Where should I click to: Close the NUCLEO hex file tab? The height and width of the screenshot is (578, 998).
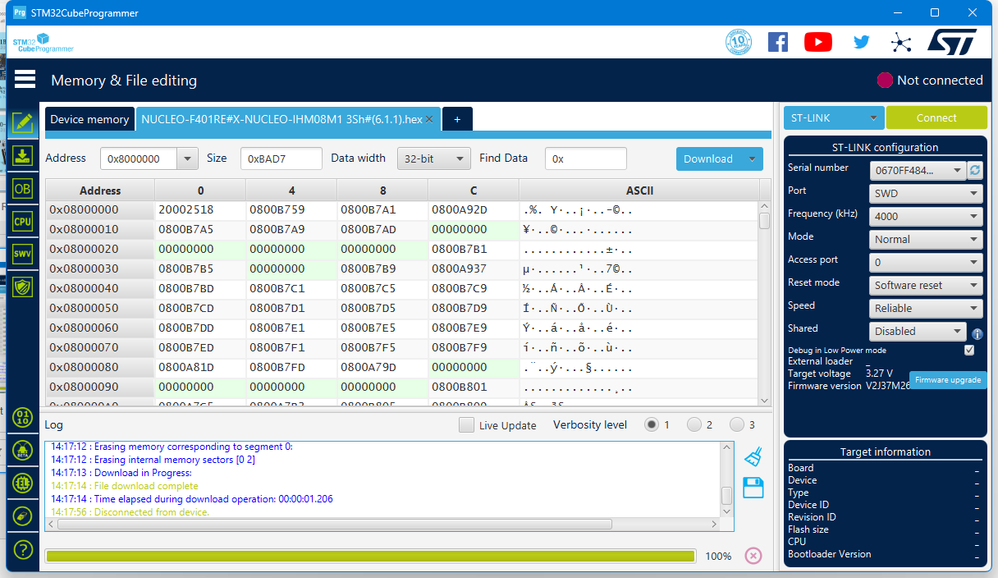click(430, 119)
